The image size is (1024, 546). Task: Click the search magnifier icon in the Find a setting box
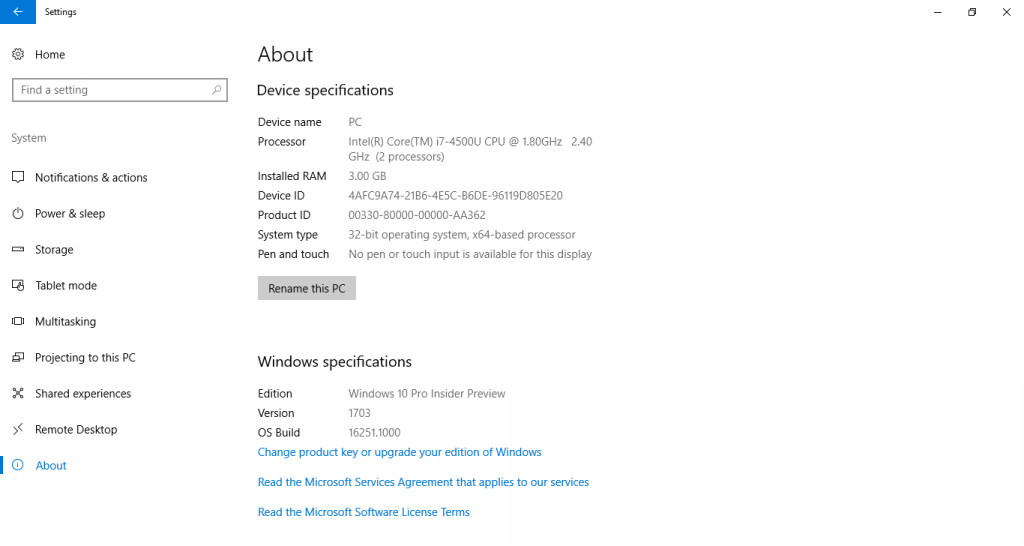(216, 89)
